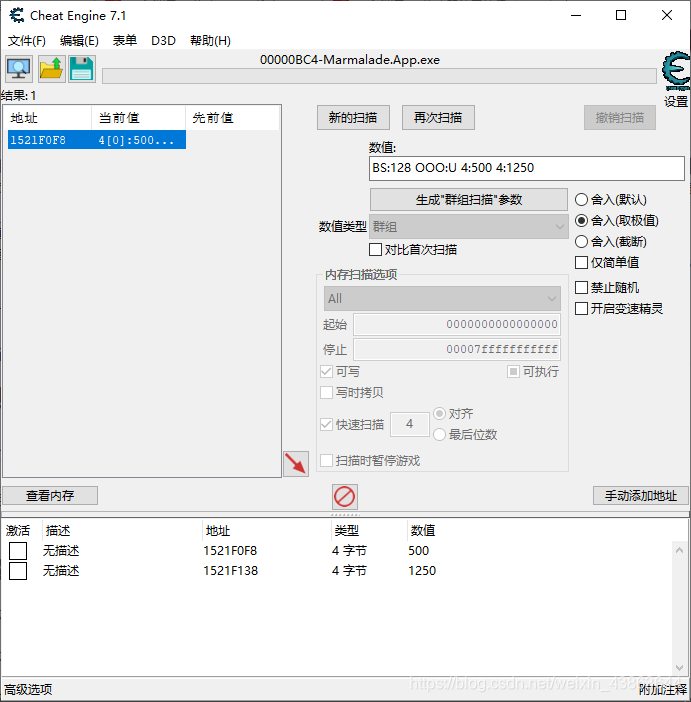Open 高级选项 advanced options
691x702 pixels.
(x=28, y=689)
